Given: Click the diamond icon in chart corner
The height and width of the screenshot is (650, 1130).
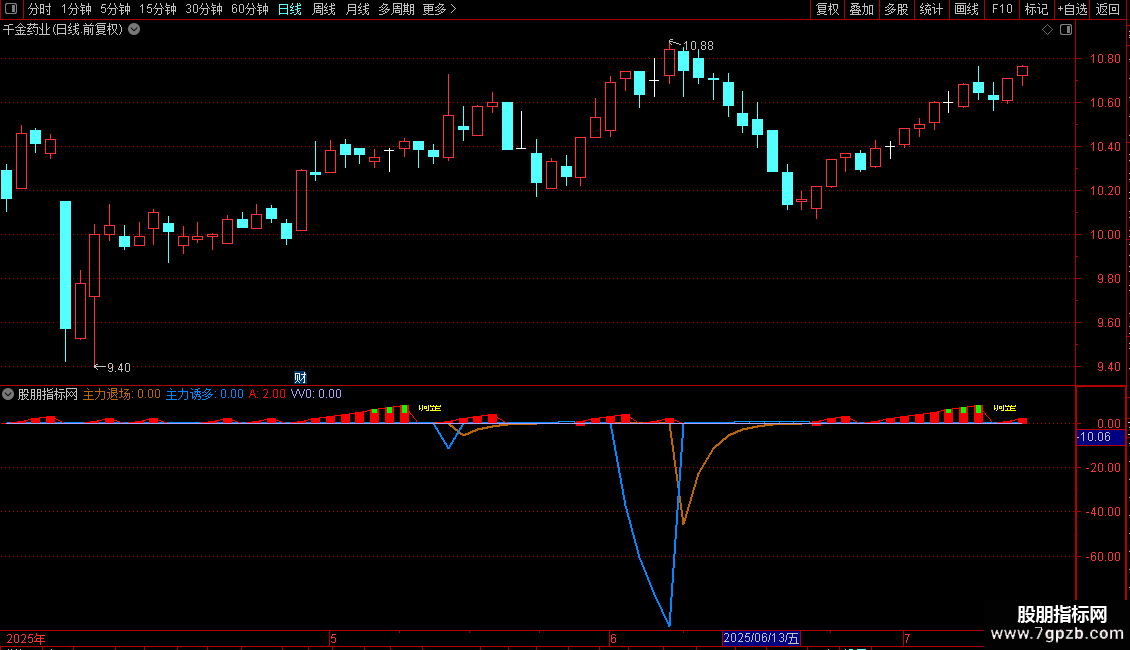Looking at the screenshot, I should (1047, 30).
